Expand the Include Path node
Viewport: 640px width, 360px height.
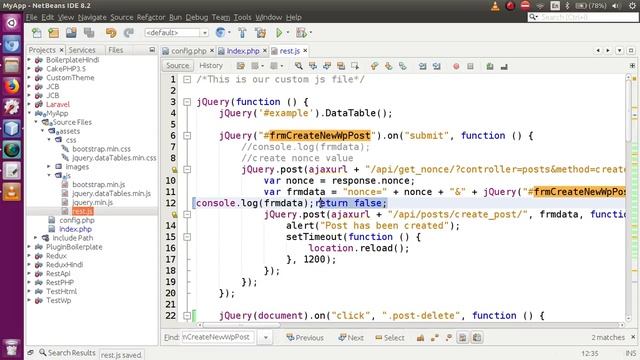tap(36, 238)
